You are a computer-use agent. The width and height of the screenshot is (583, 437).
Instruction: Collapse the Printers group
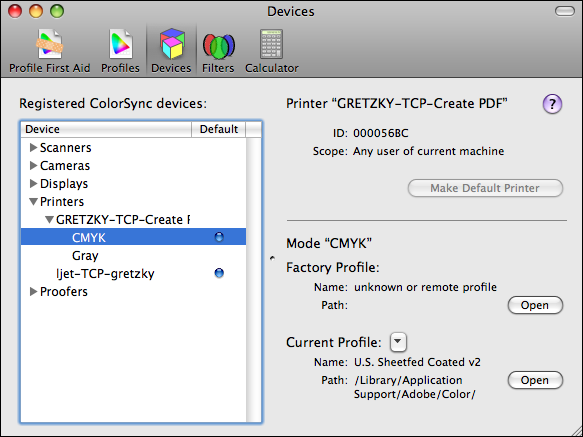pyautogui.click(x=33, y=202)
